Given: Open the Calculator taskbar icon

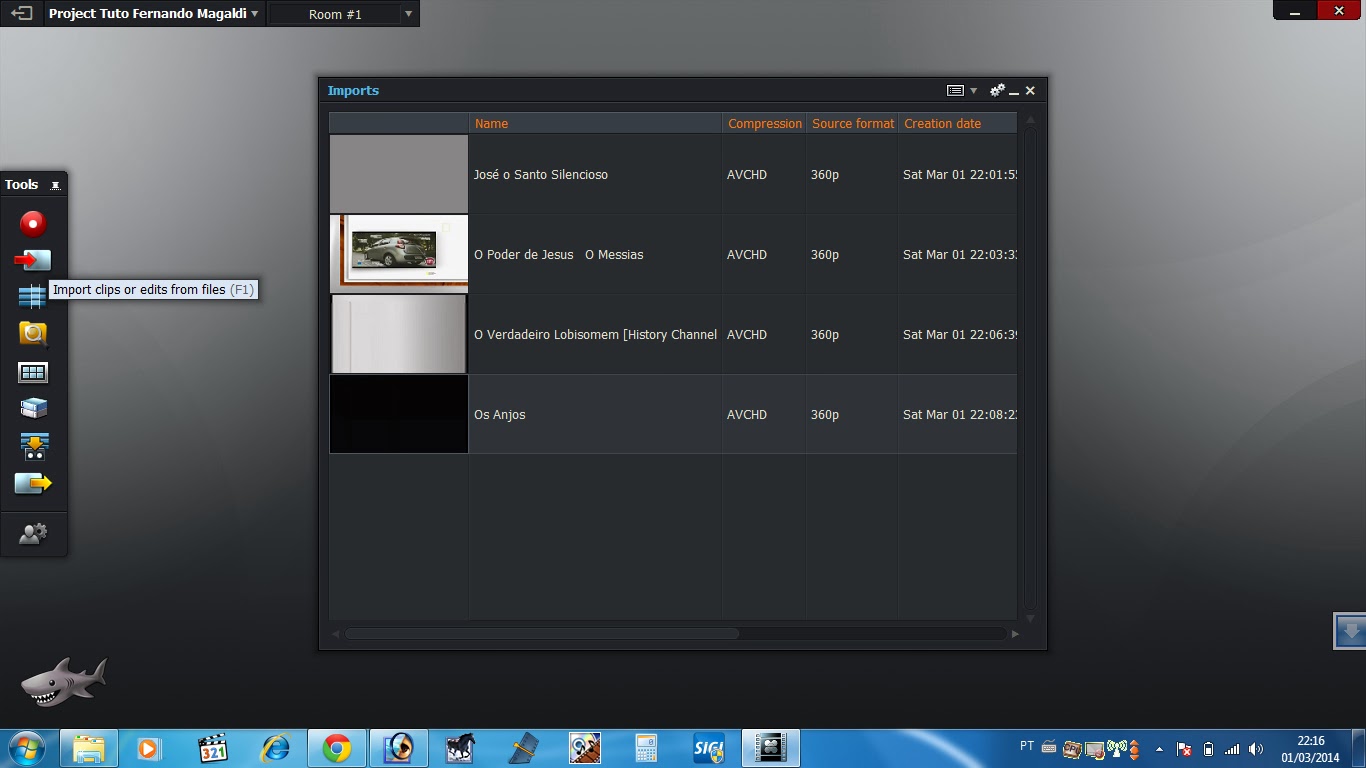Looking at the screenshot, I should tap(647, 748).
